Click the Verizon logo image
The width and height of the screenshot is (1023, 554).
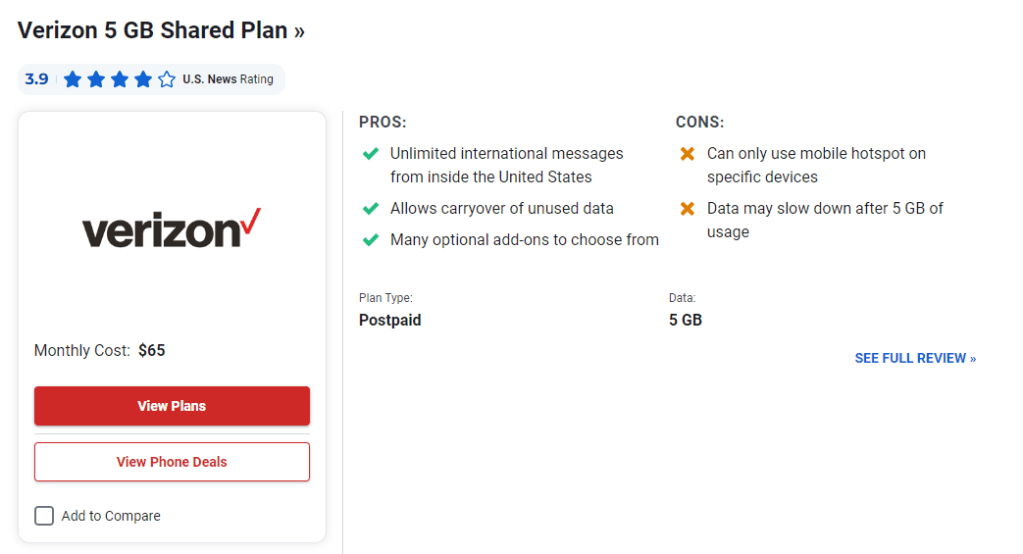click(171, 229)
